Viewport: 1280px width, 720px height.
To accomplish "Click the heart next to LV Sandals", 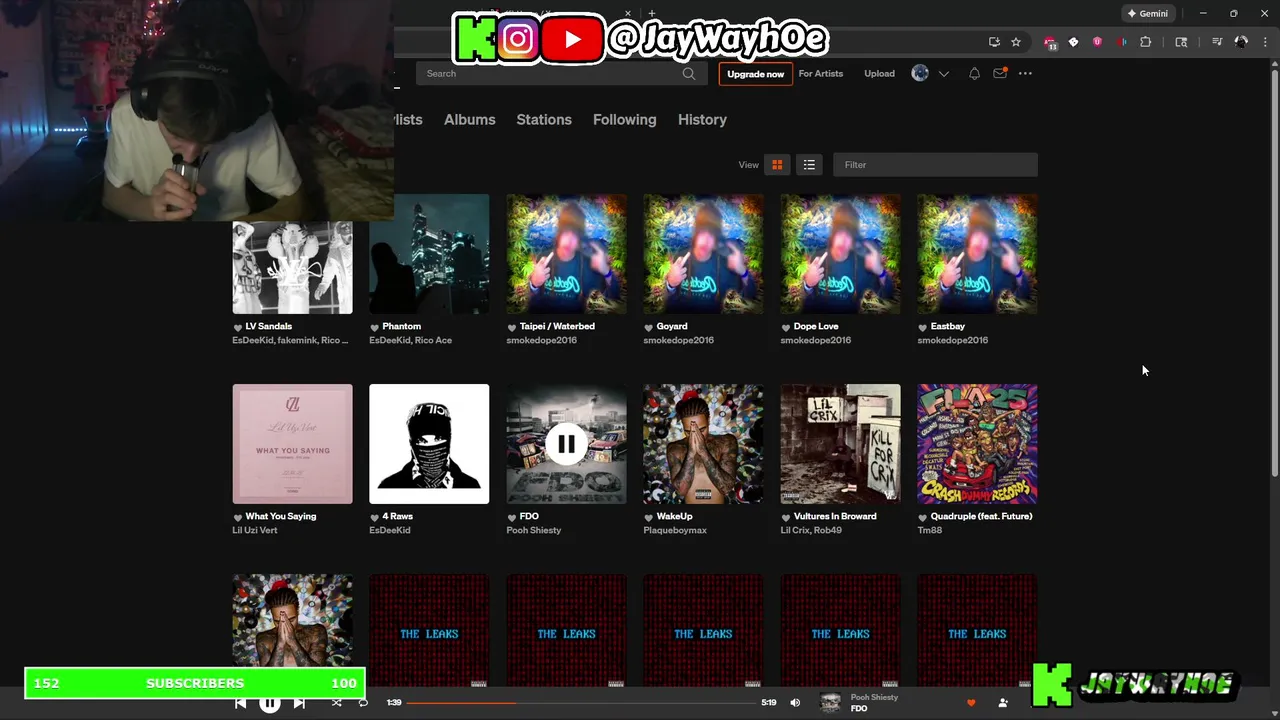I will [238, 327].
